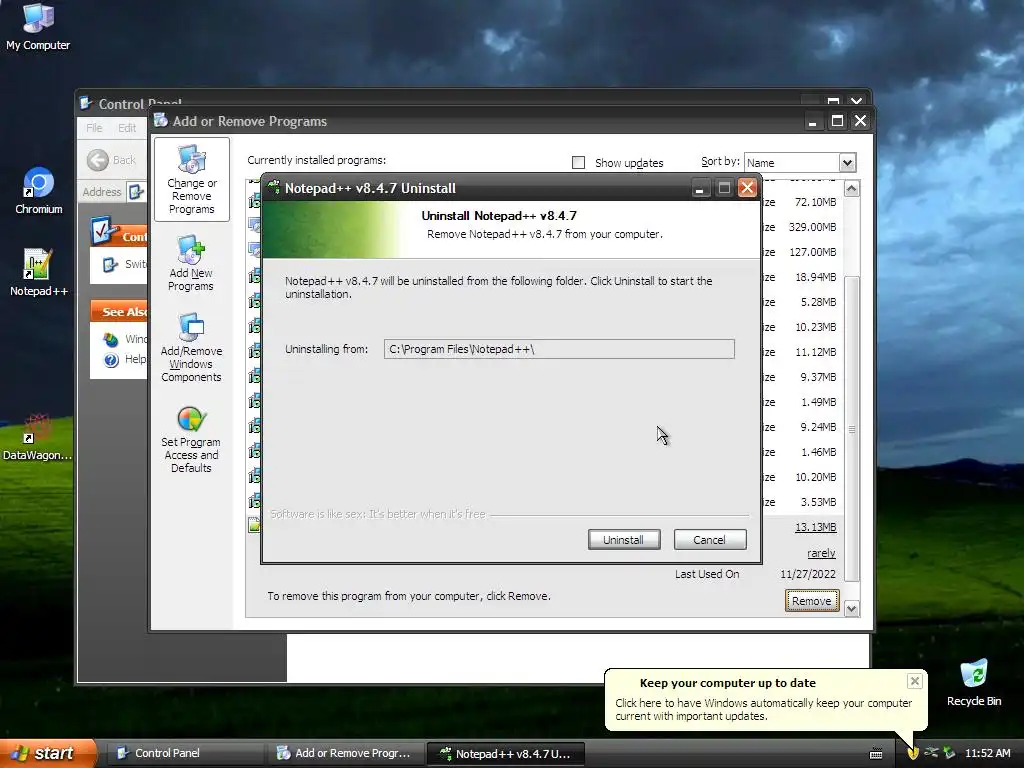Open the Sort by Name dropdown

tap(847, 163)
